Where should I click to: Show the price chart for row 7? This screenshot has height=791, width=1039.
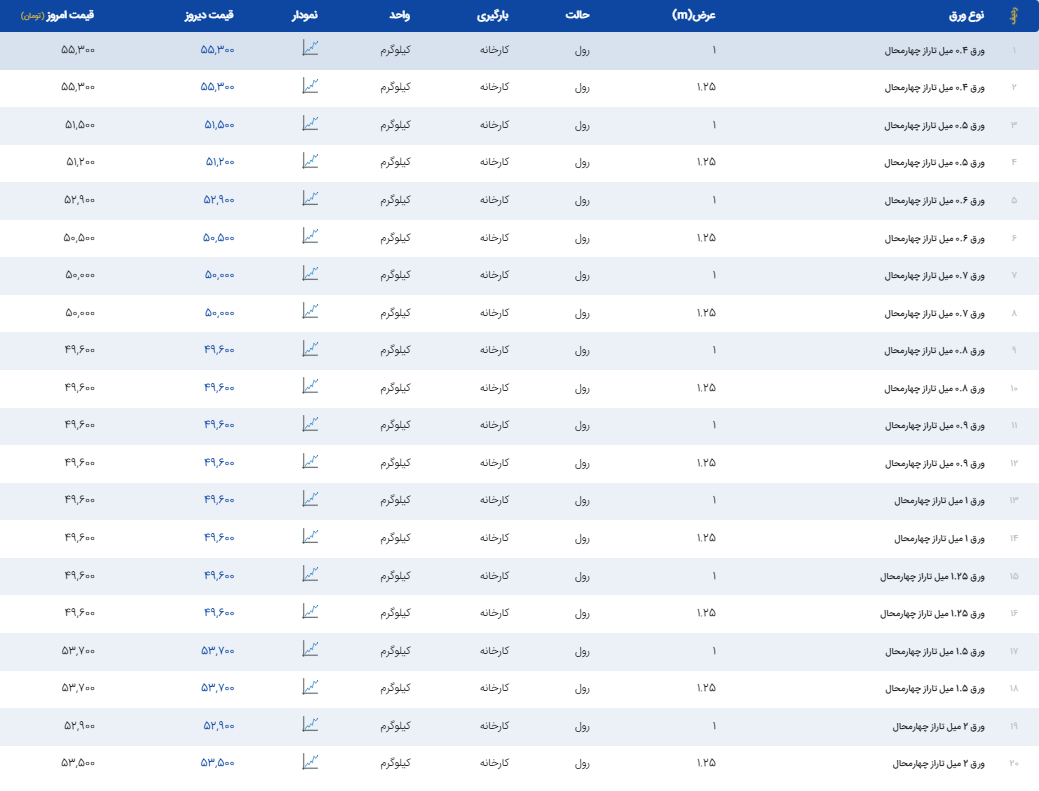click(x=311, y=274)
